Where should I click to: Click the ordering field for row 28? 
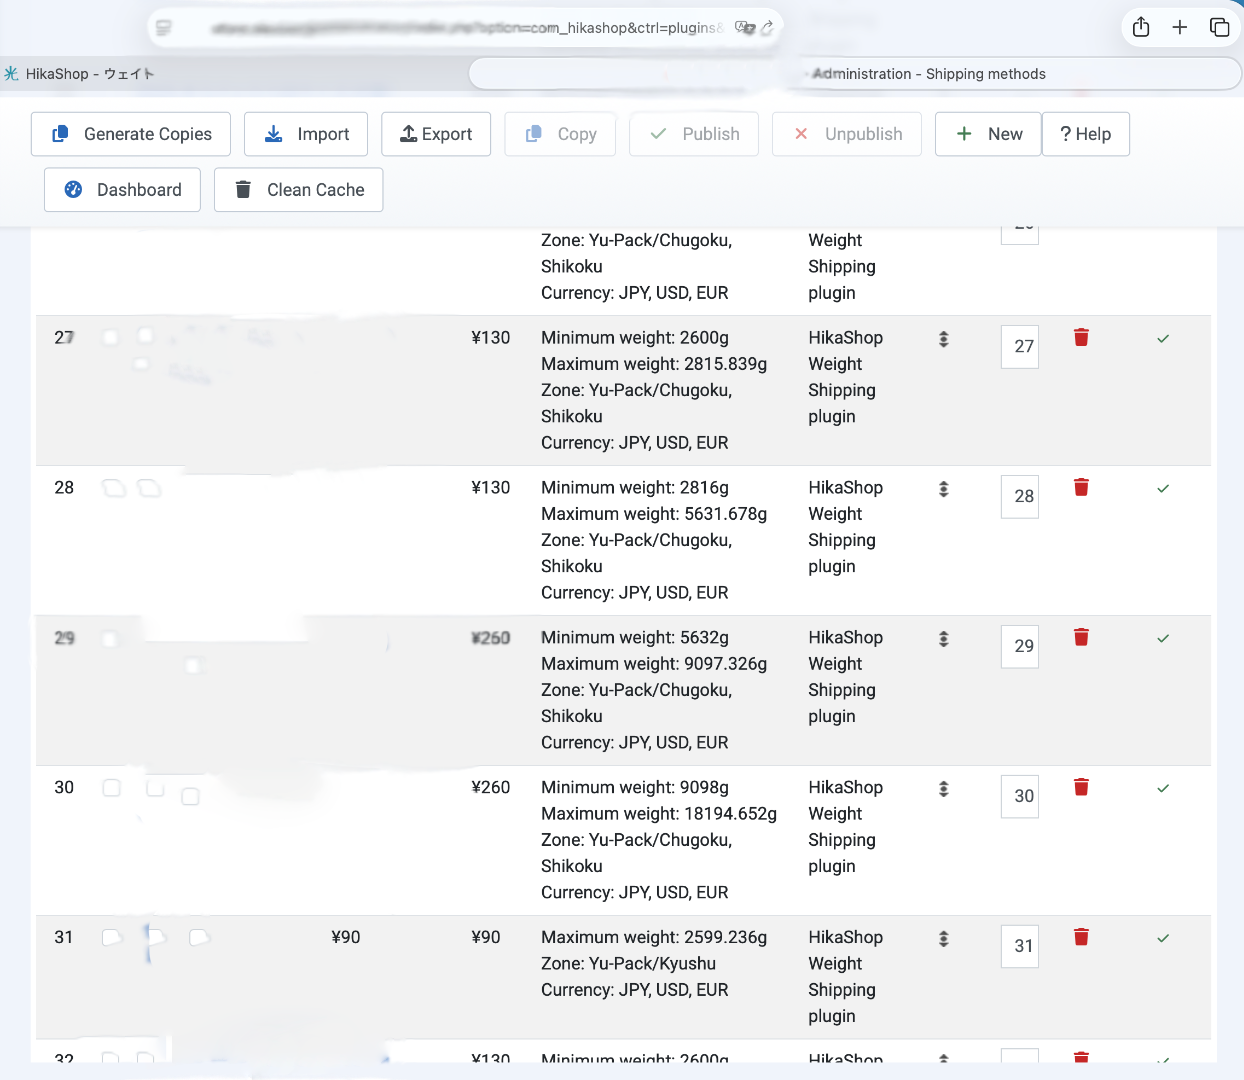pyautogui.click(x=1019, y=497)
